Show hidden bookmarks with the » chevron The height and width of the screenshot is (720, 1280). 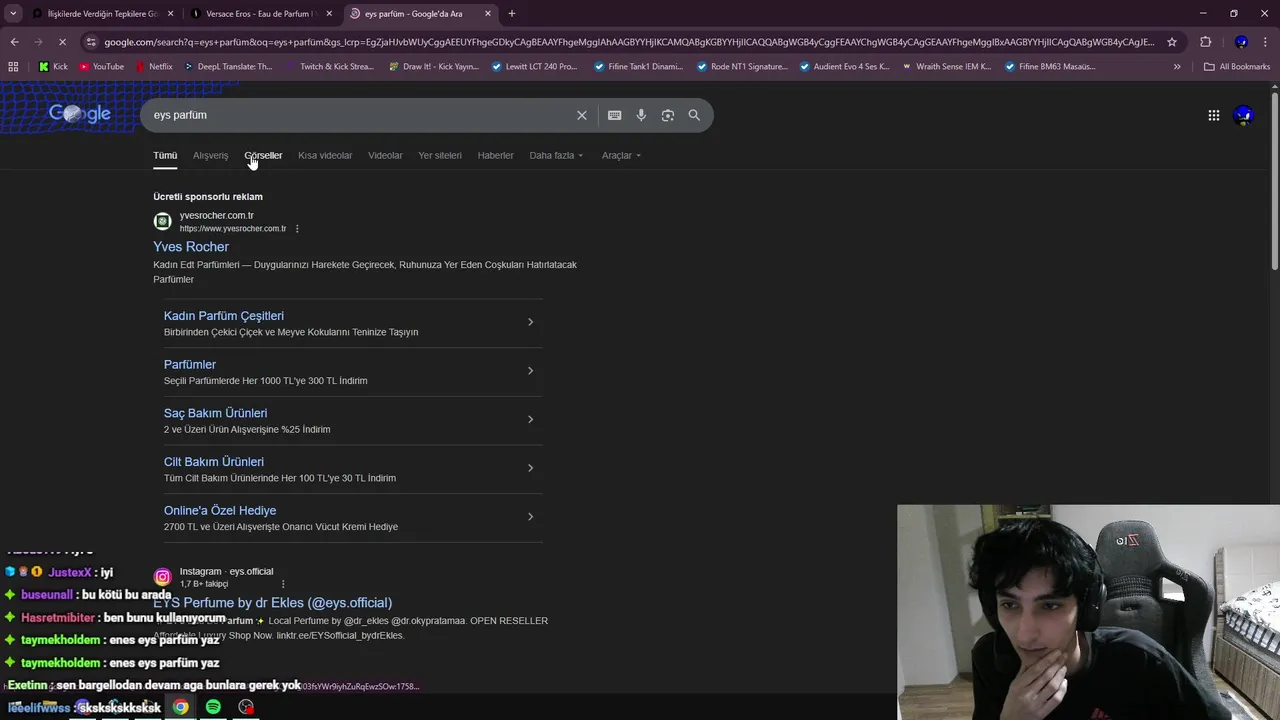1177,67
